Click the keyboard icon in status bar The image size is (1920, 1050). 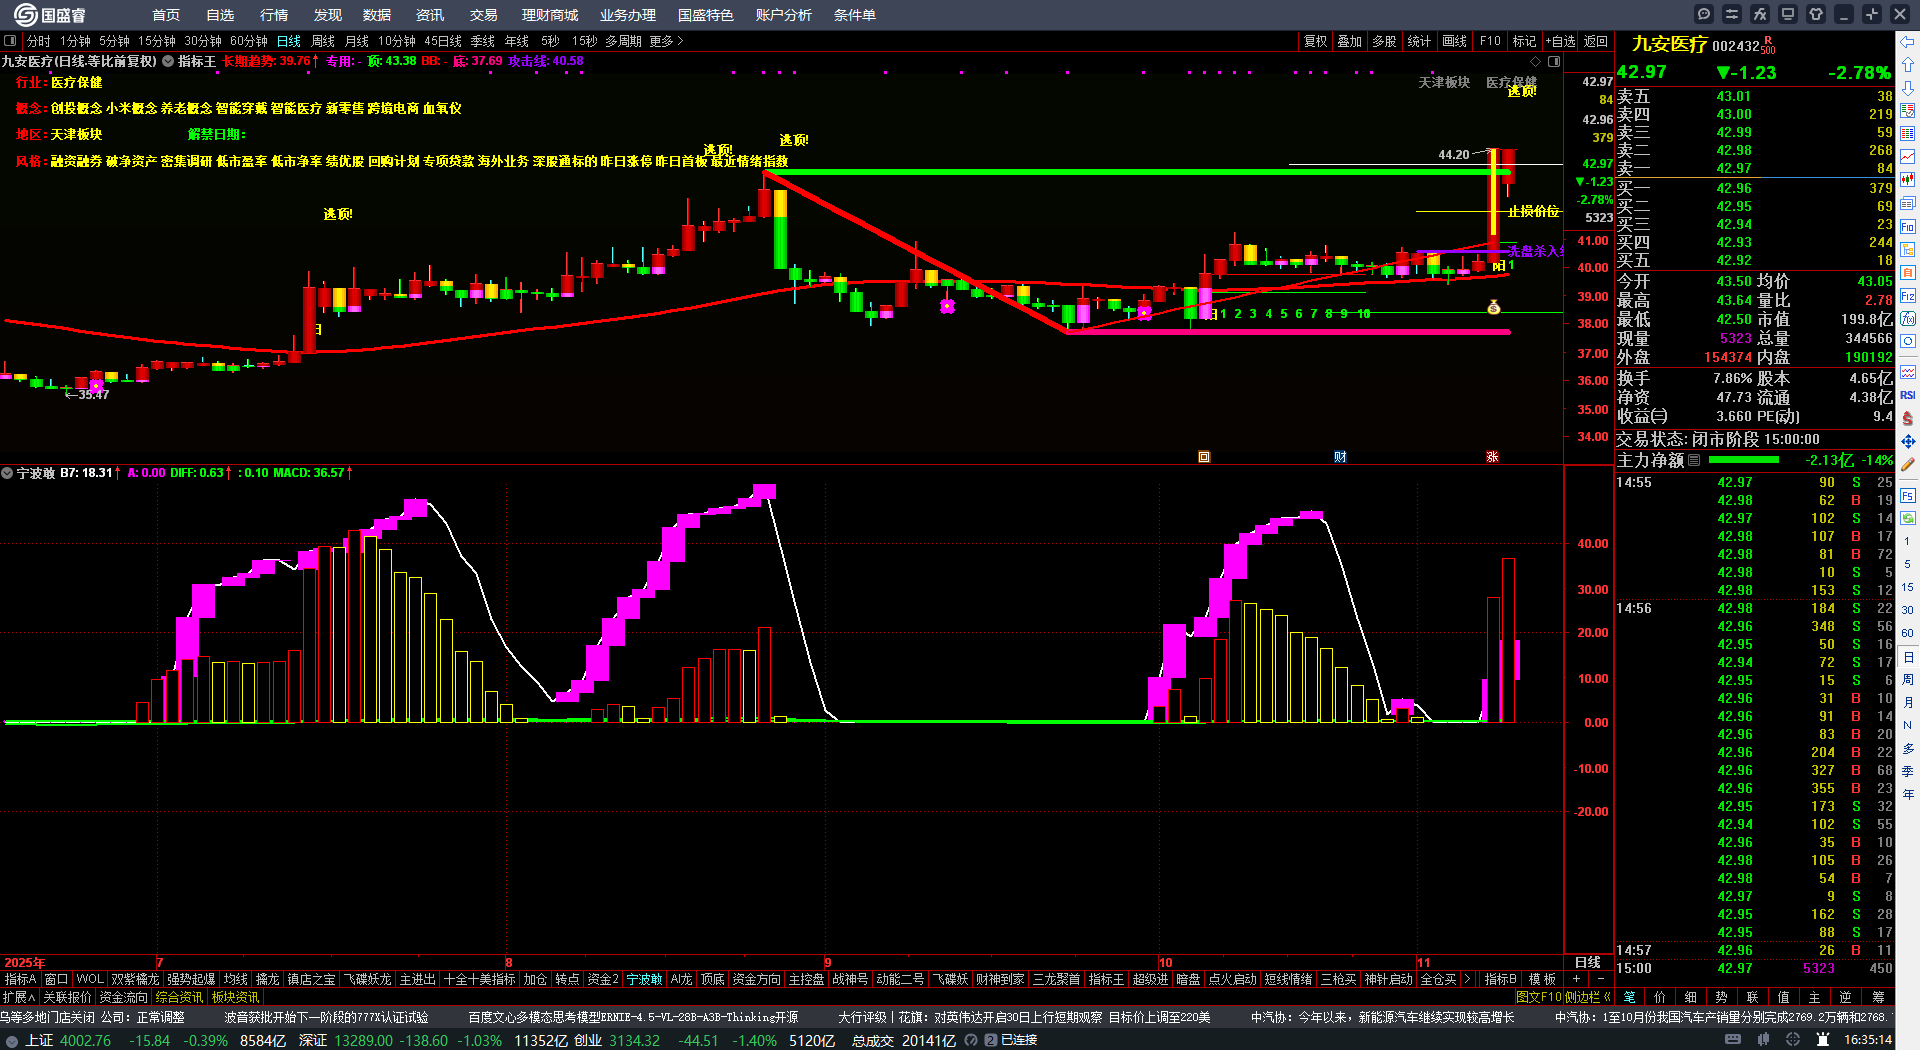point(1733,1040)
